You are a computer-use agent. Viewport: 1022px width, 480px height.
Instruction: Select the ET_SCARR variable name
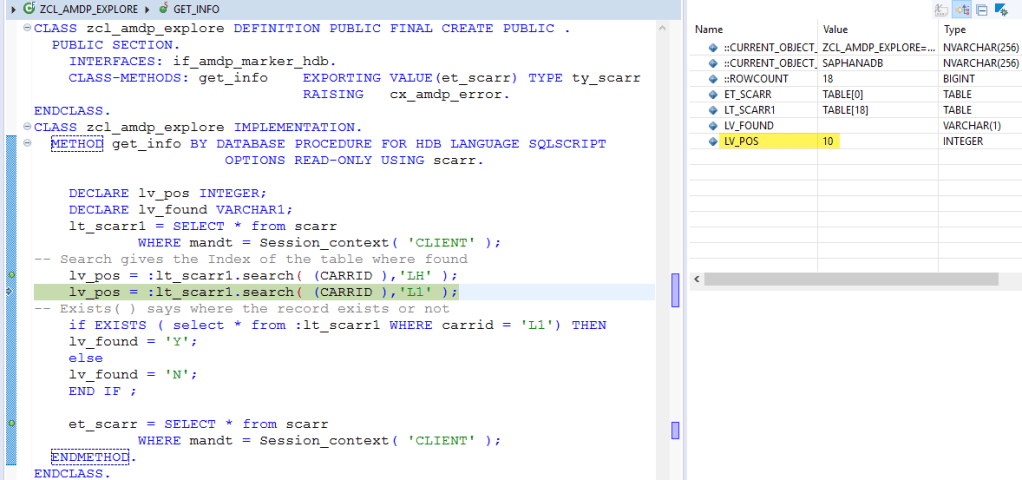(x=748, y=95)
